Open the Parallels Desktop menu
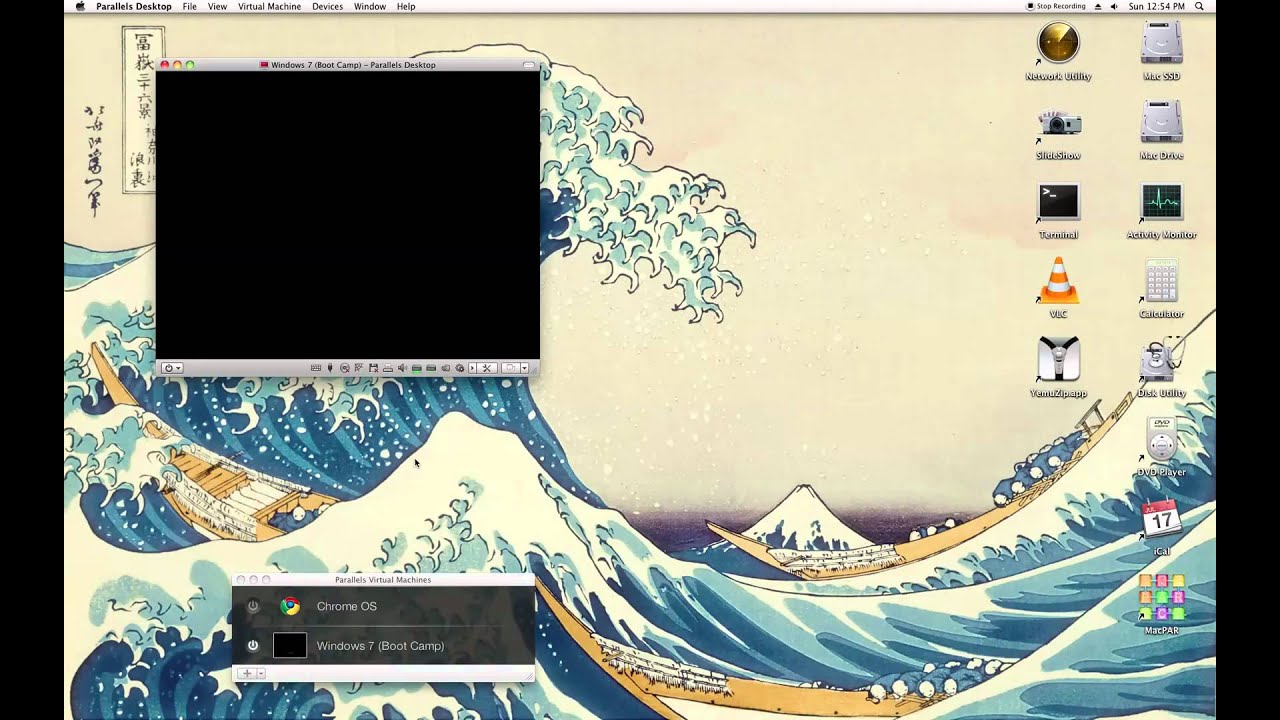1280x720 pixels. (134, 6)
